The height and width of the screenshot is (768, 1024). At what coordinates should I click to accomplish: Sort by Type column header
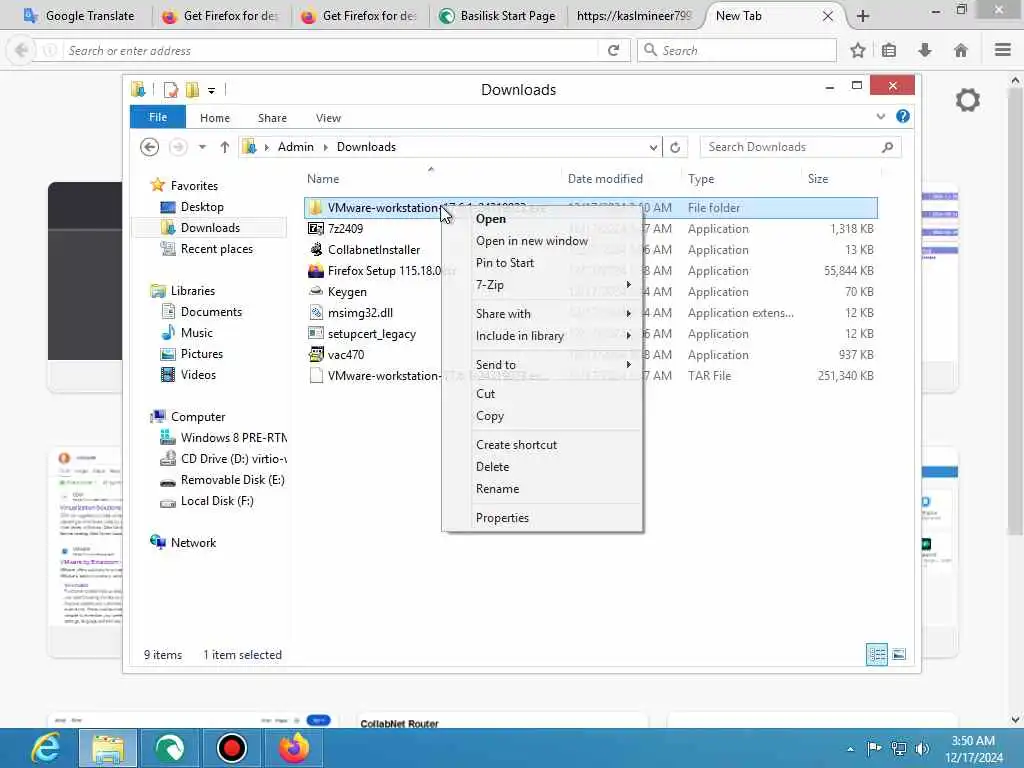(x=701, y=179)
